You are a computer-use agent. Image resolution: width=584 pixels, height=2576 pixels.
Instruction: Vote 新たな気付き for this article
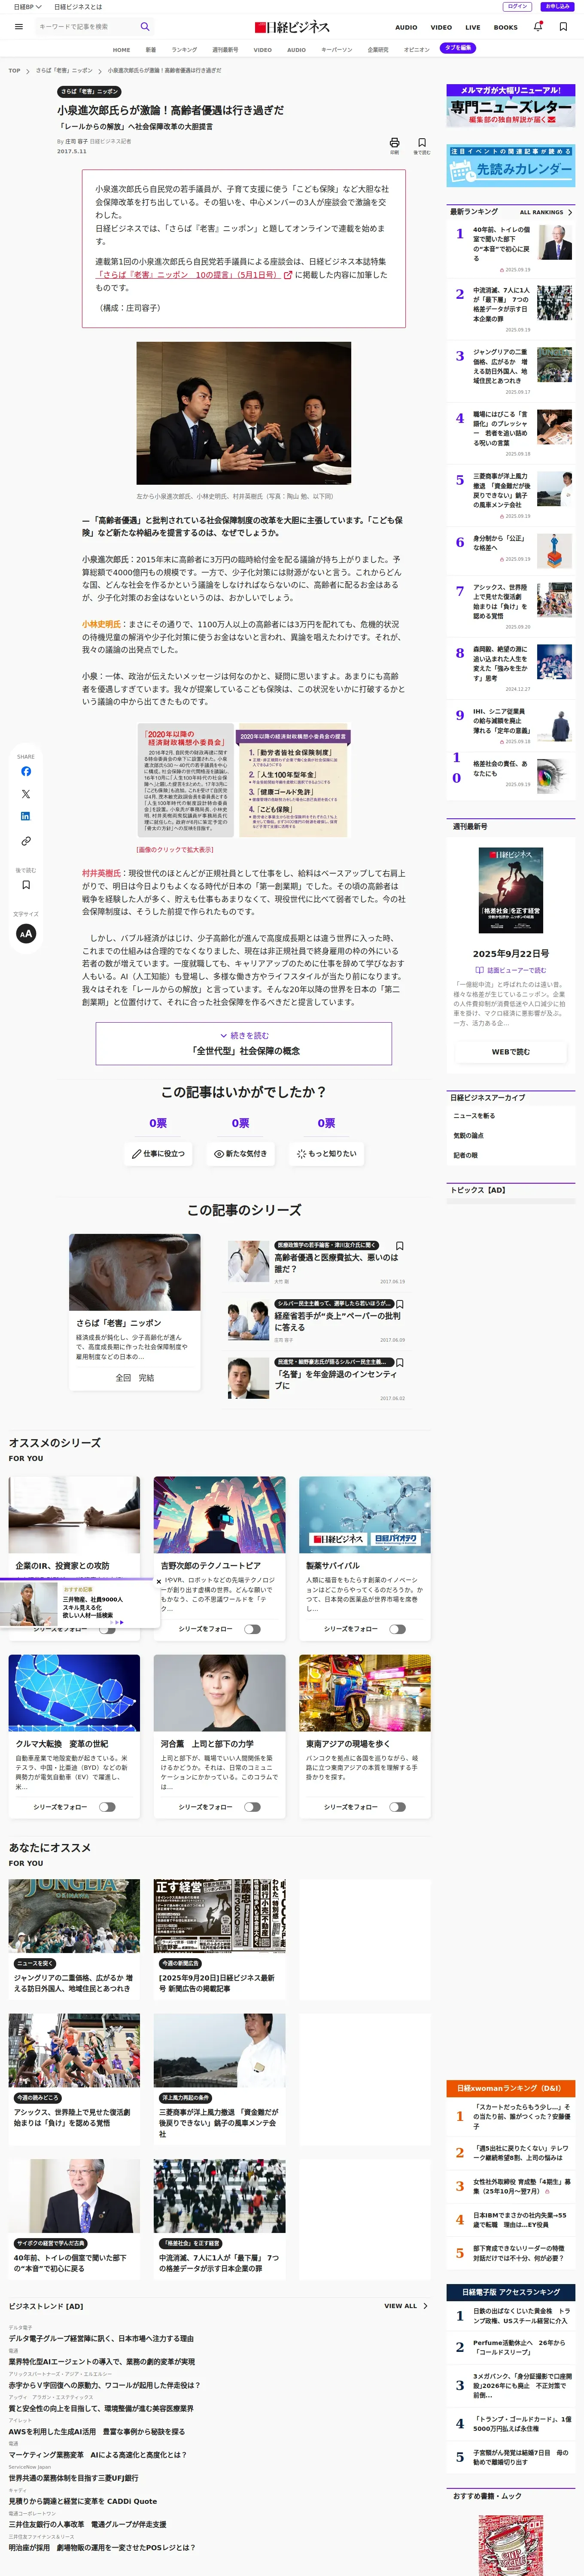(240, 1153)
